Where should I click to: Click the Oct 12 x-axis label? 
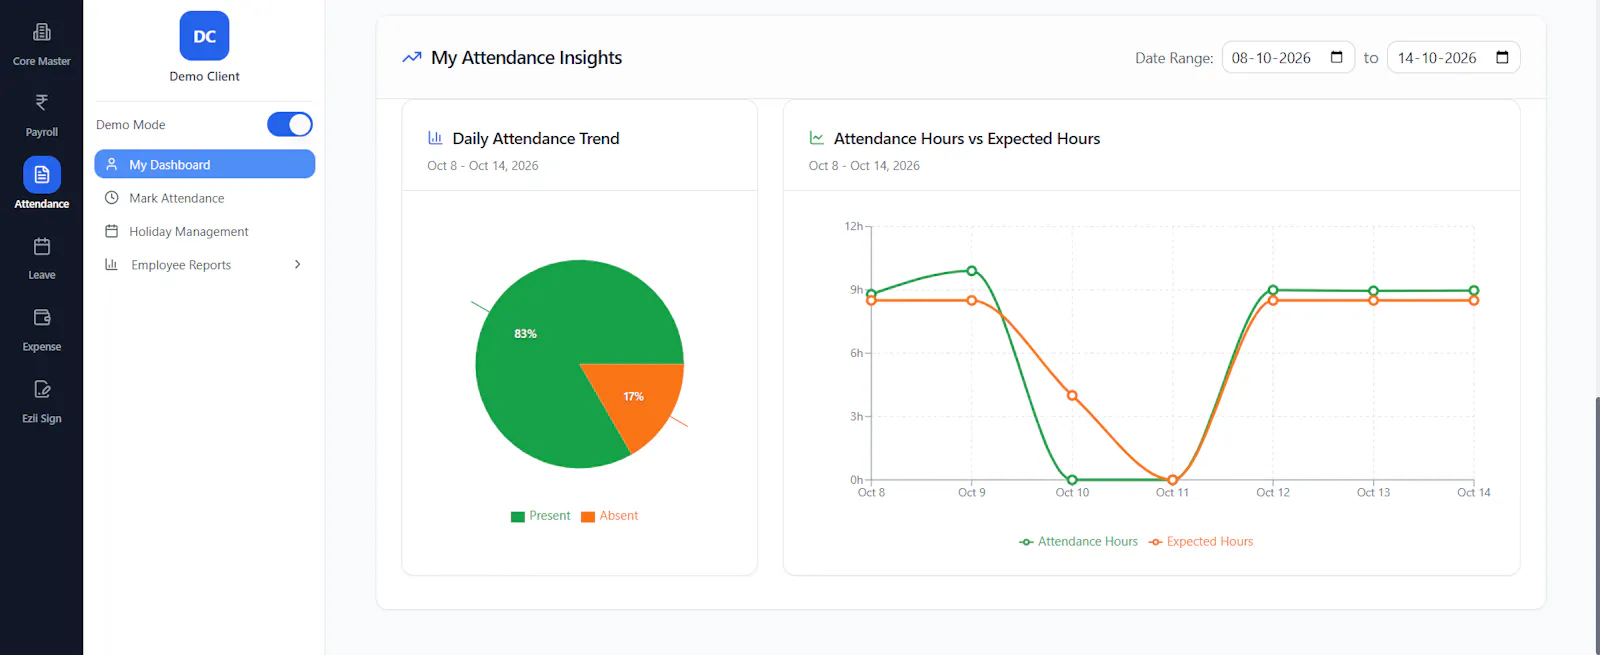[x=1273, y=492]
